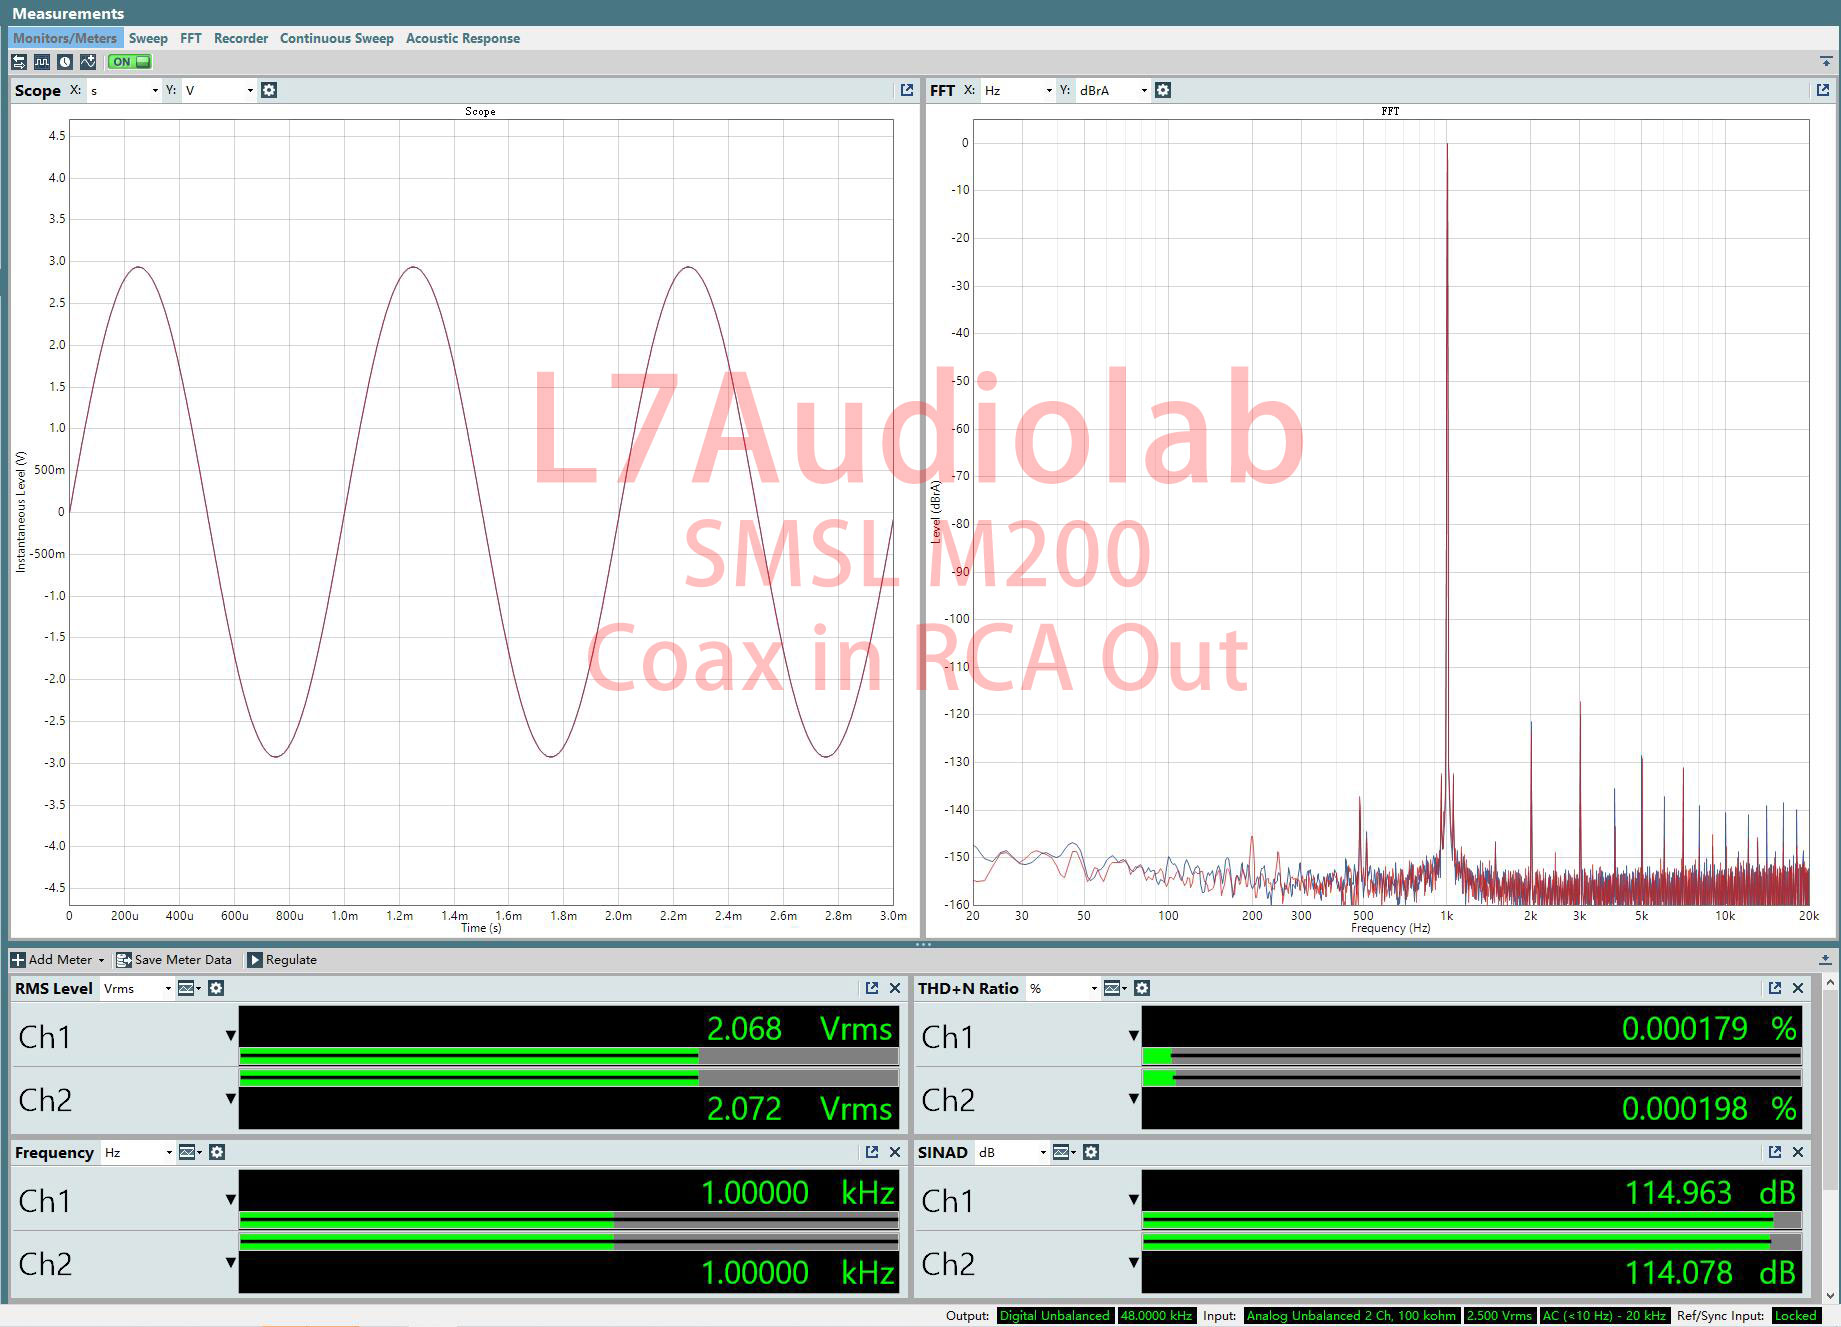Expand RMS Level Ch2 arrow
1841x1327 pixels.
(231, 1099)
